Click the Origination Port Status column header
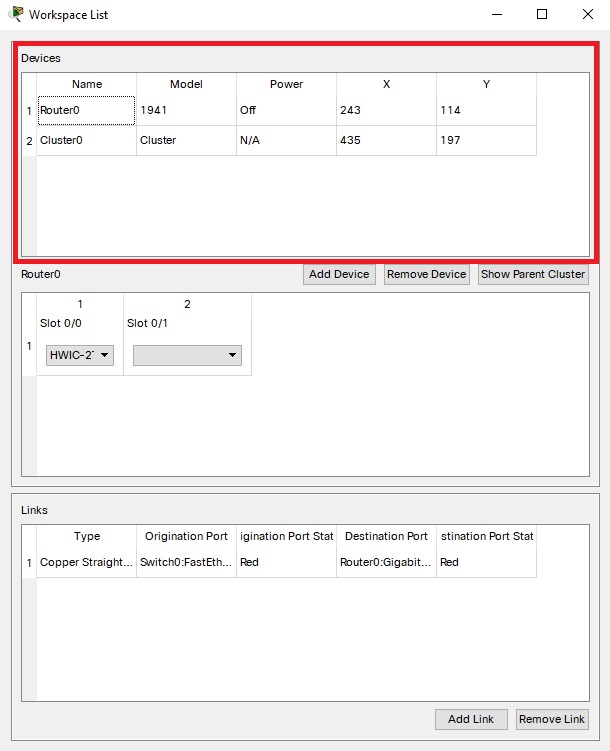610x751 pixels. pos(286,536)
